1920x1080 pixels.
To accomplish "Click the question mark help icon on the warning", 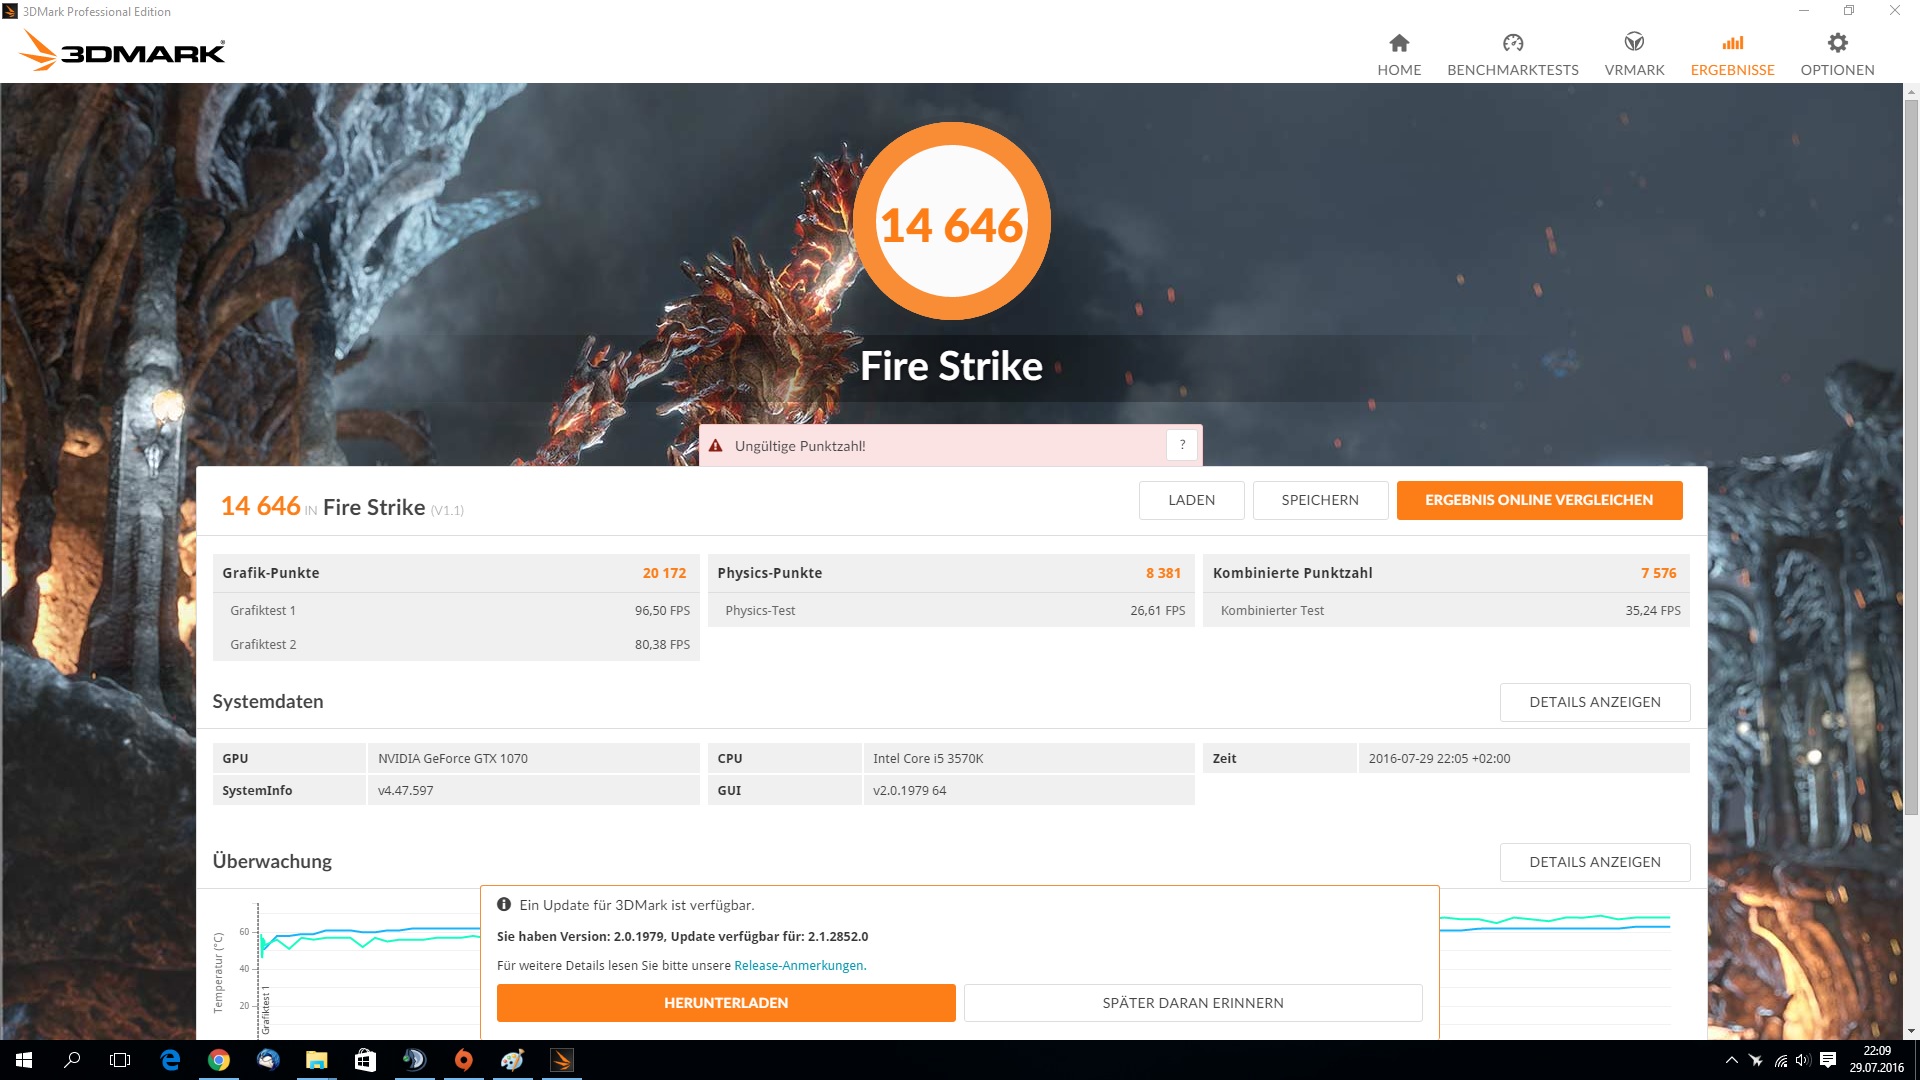I will coord(1181,445).
